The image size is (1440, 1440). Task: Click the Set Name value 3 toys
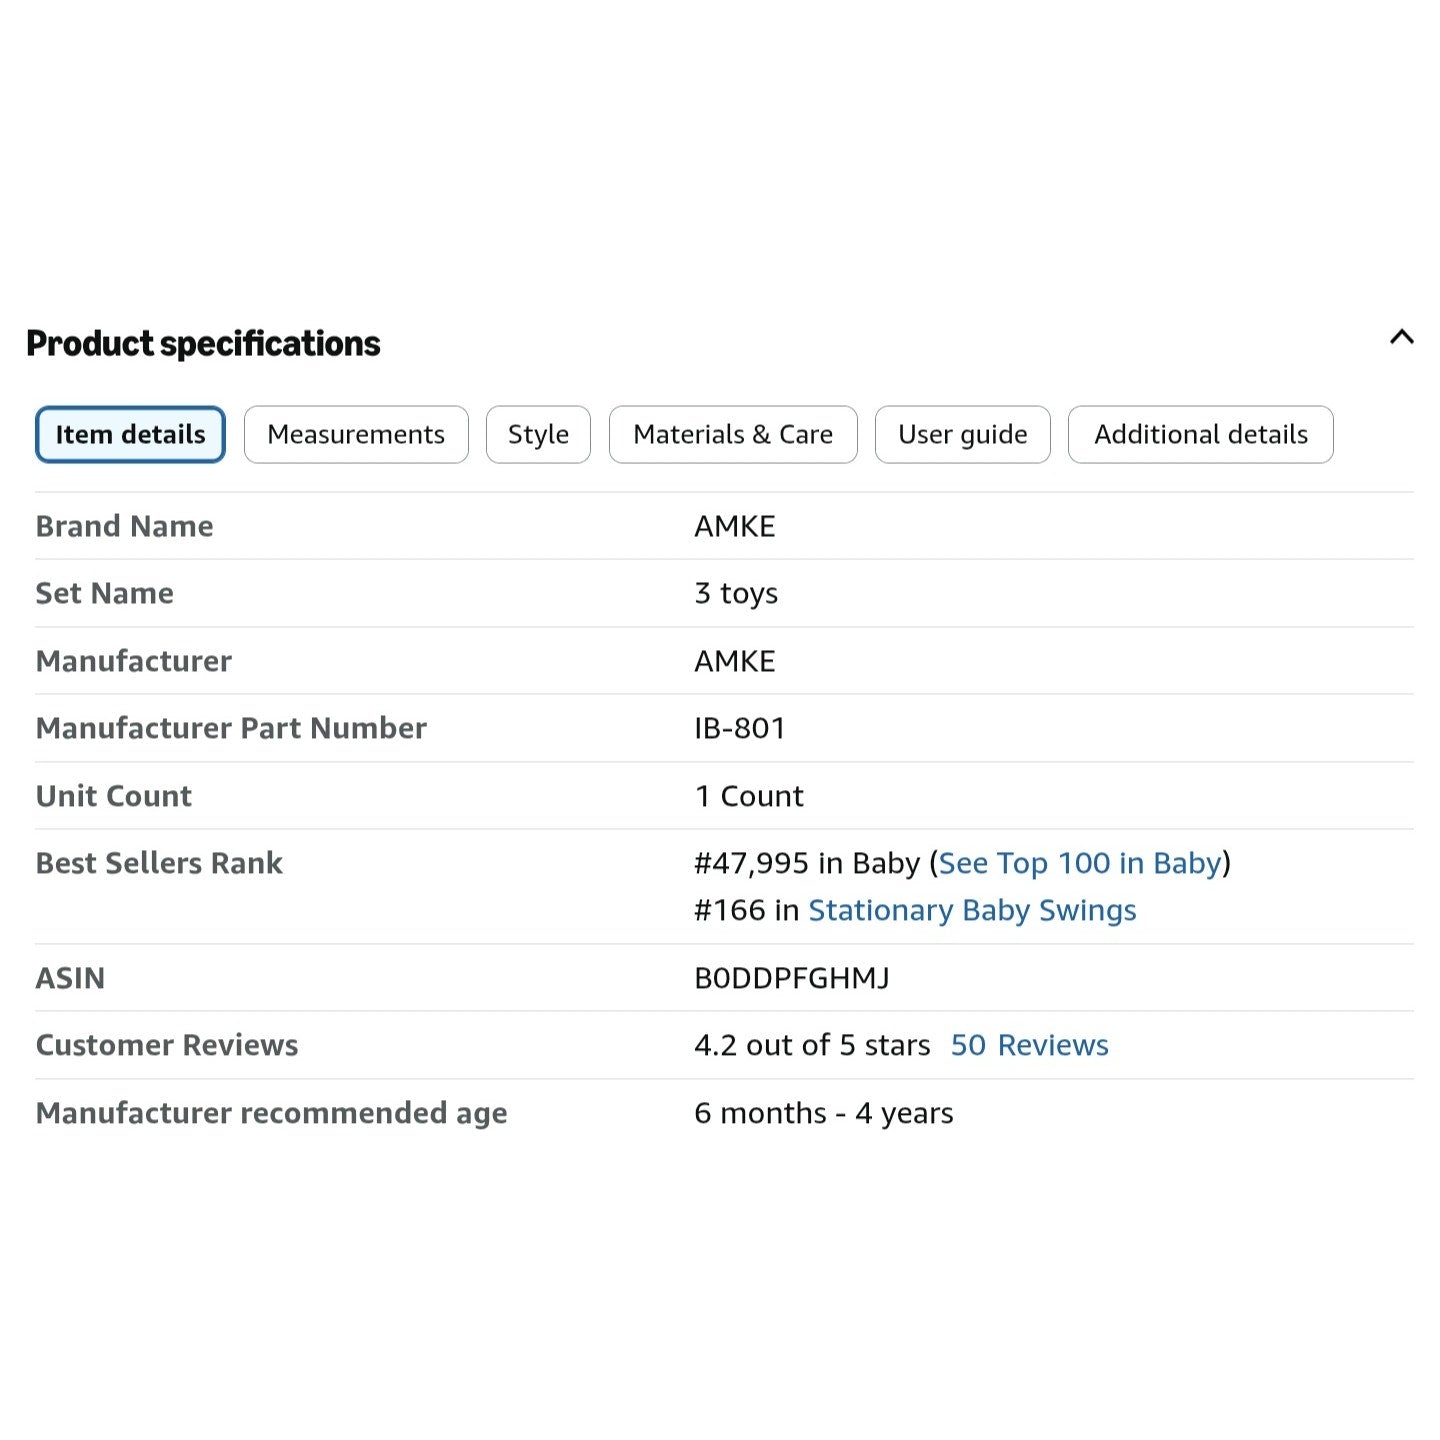tap(736, 593)
